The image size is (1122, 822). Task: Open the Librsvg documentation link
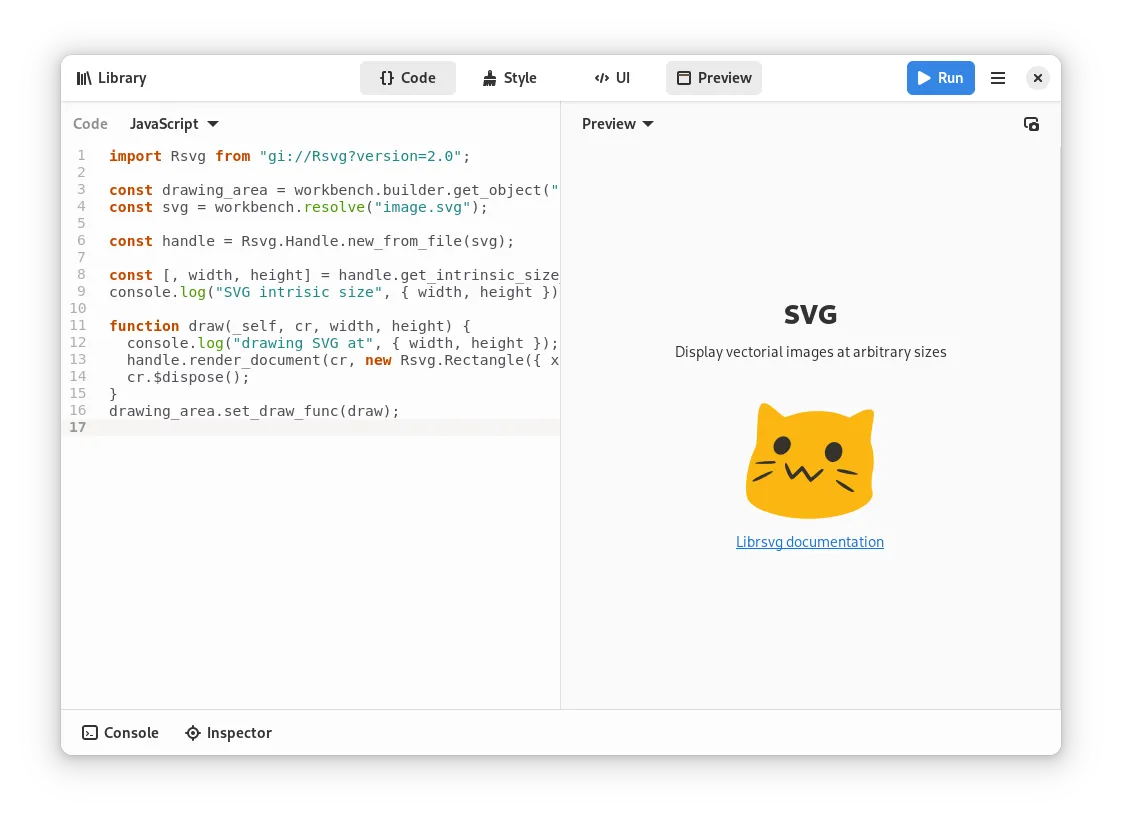click(810, 542)
